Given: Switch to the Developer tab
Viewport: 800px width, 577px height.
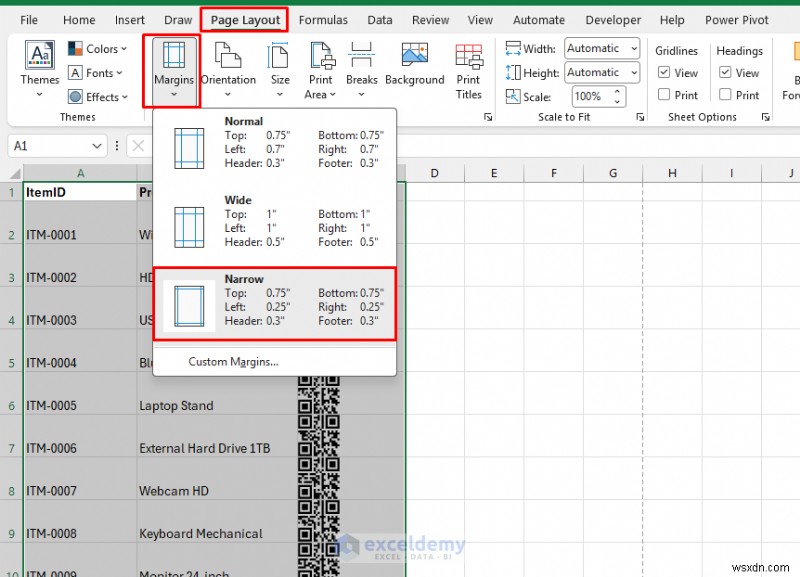Looking at the screenshot, I should [613, 20].
